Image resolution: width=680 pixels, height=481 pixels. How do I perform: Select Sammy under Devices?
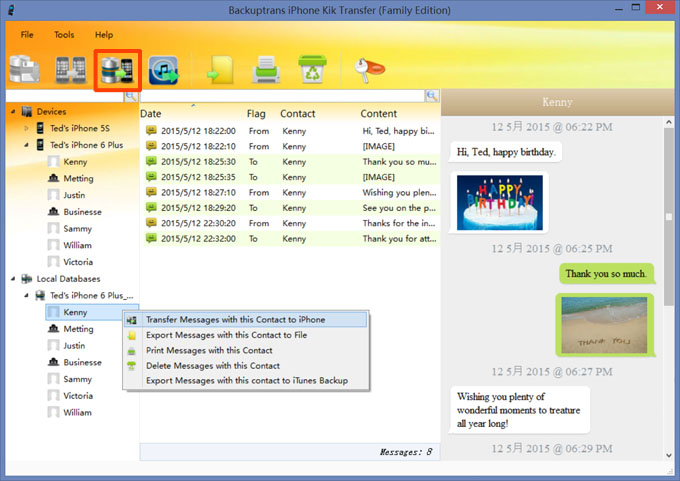click(x=78, y=229)
